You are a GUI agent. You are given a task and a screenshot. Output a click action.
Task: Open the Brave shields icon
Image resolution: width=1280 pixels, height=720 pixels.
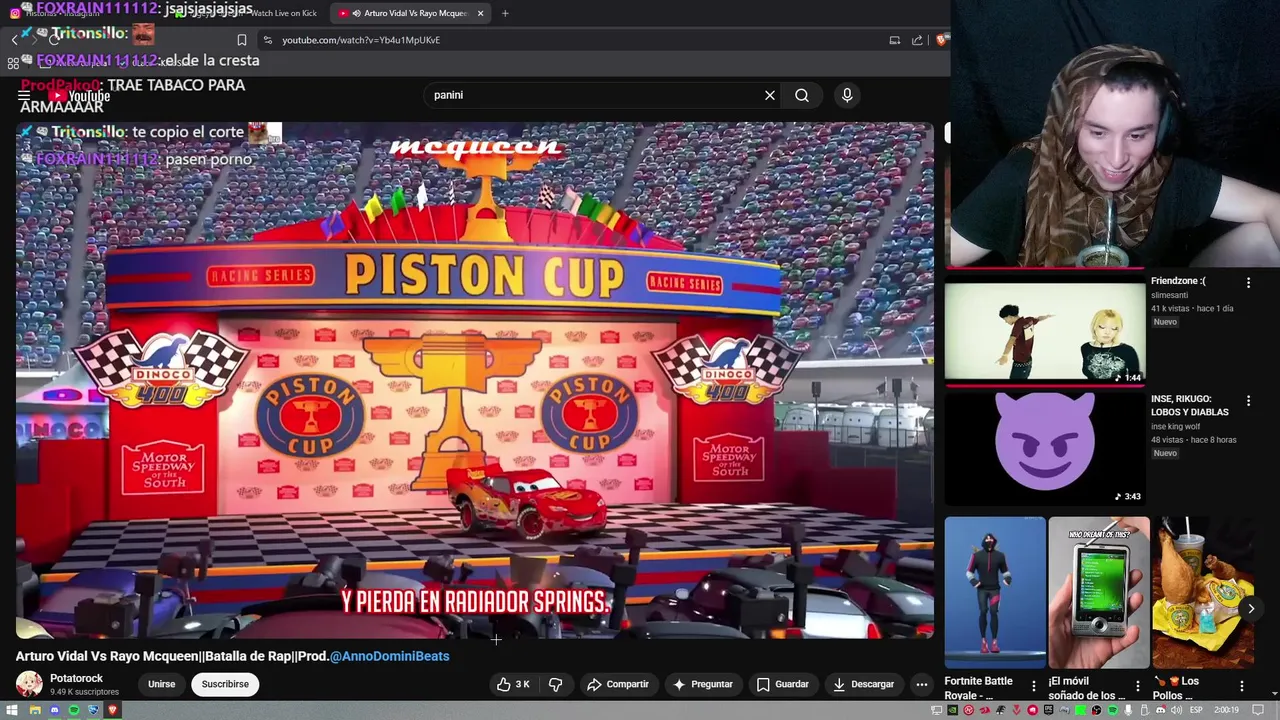[941, 40]
